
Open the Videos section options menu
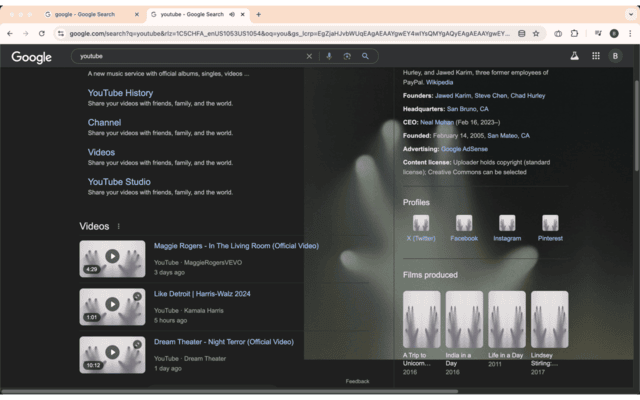tap(118, 227)
